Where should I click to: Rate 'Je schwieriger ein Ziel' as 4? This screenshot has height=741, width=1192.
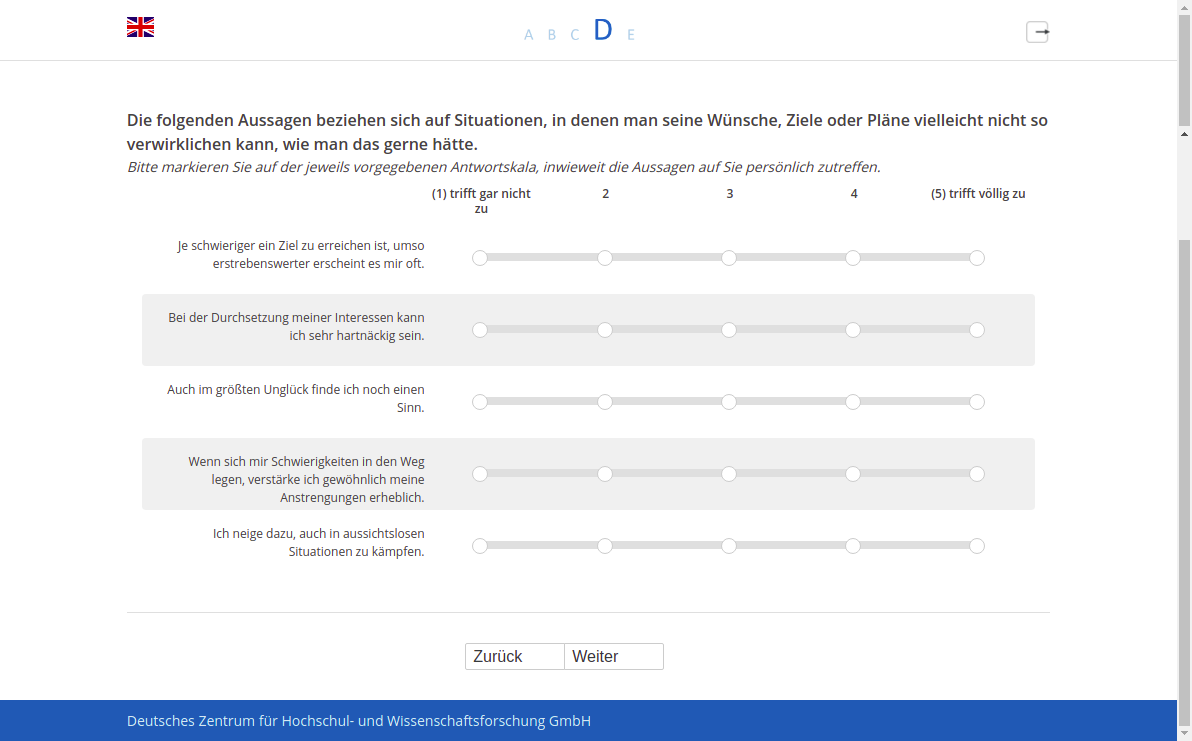coord(853,258)
